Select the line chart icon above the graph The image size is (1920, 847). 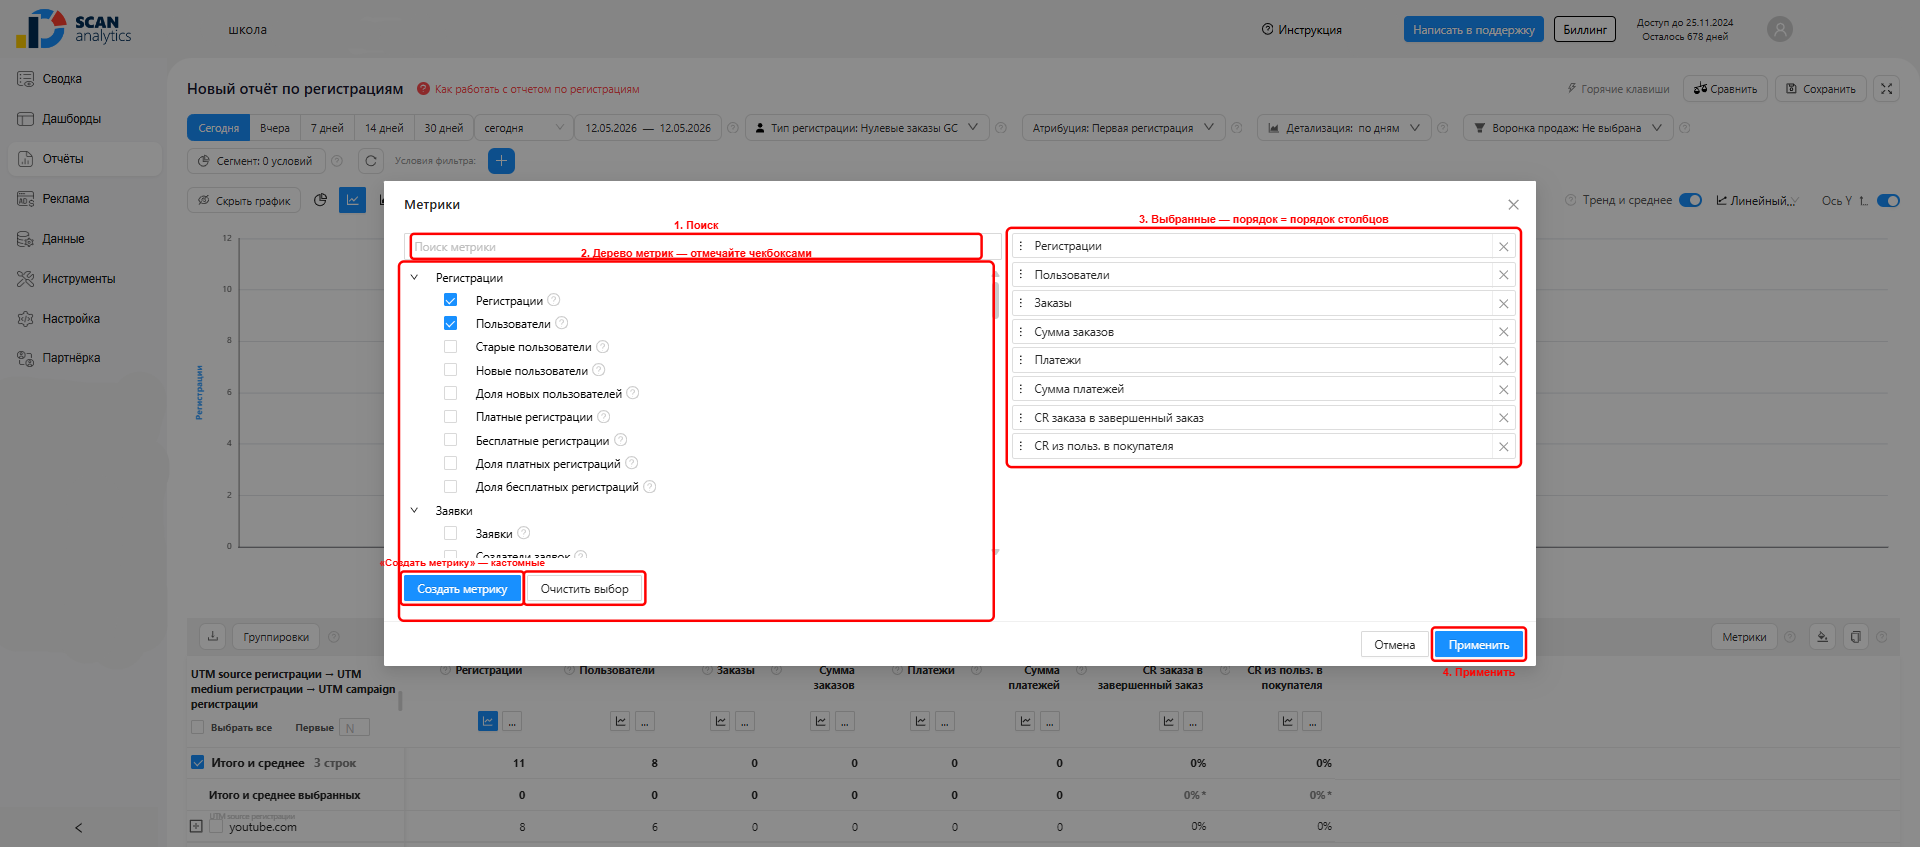[x=352, y=200]
